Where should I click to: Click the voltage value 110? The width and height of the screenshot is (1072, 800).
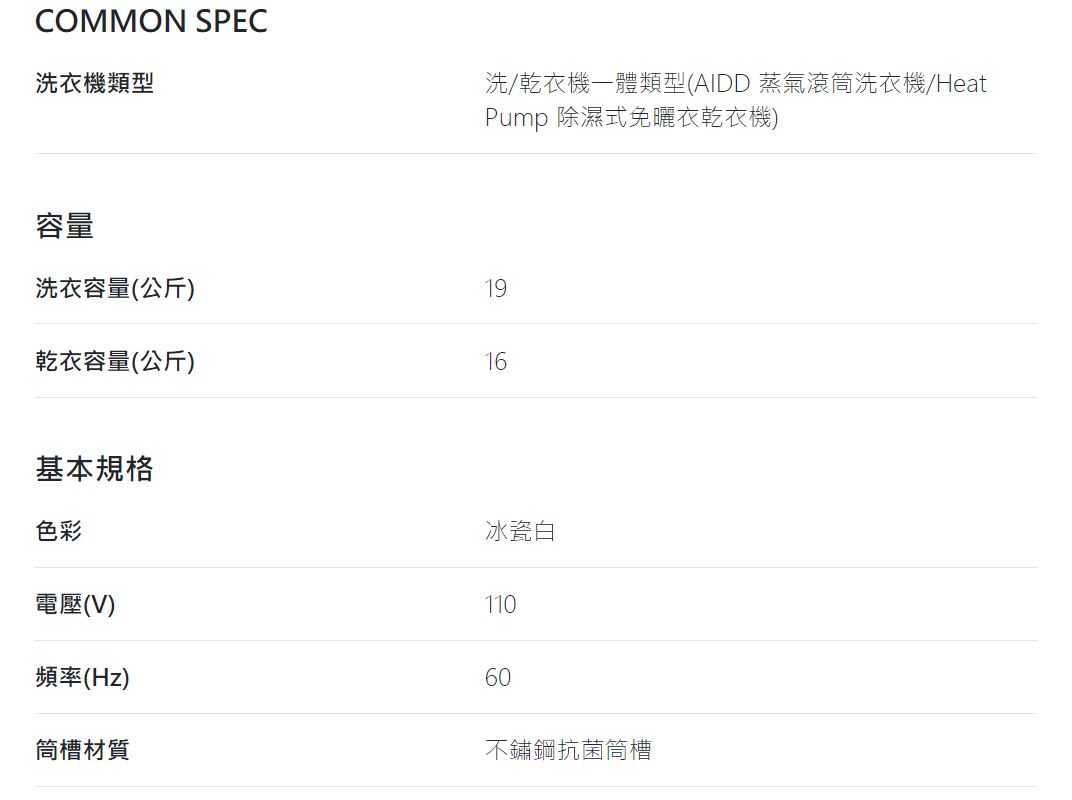click(x=500, y=604)
